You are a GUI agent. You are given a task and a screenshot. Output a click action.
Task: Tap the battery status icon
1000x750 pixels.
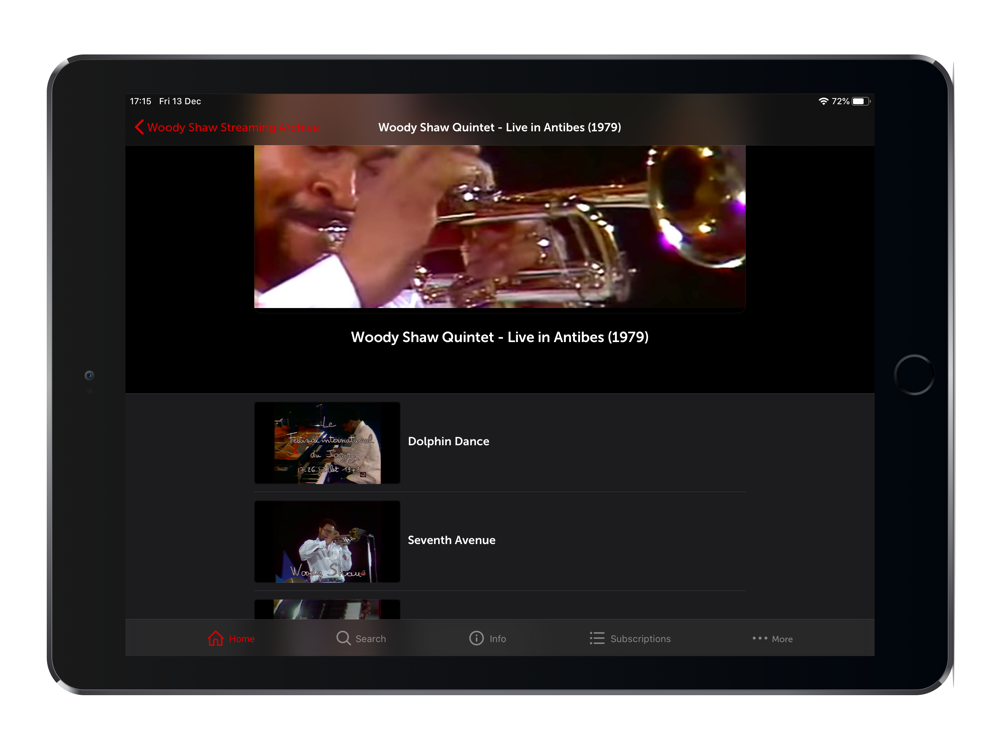(861, 101)
